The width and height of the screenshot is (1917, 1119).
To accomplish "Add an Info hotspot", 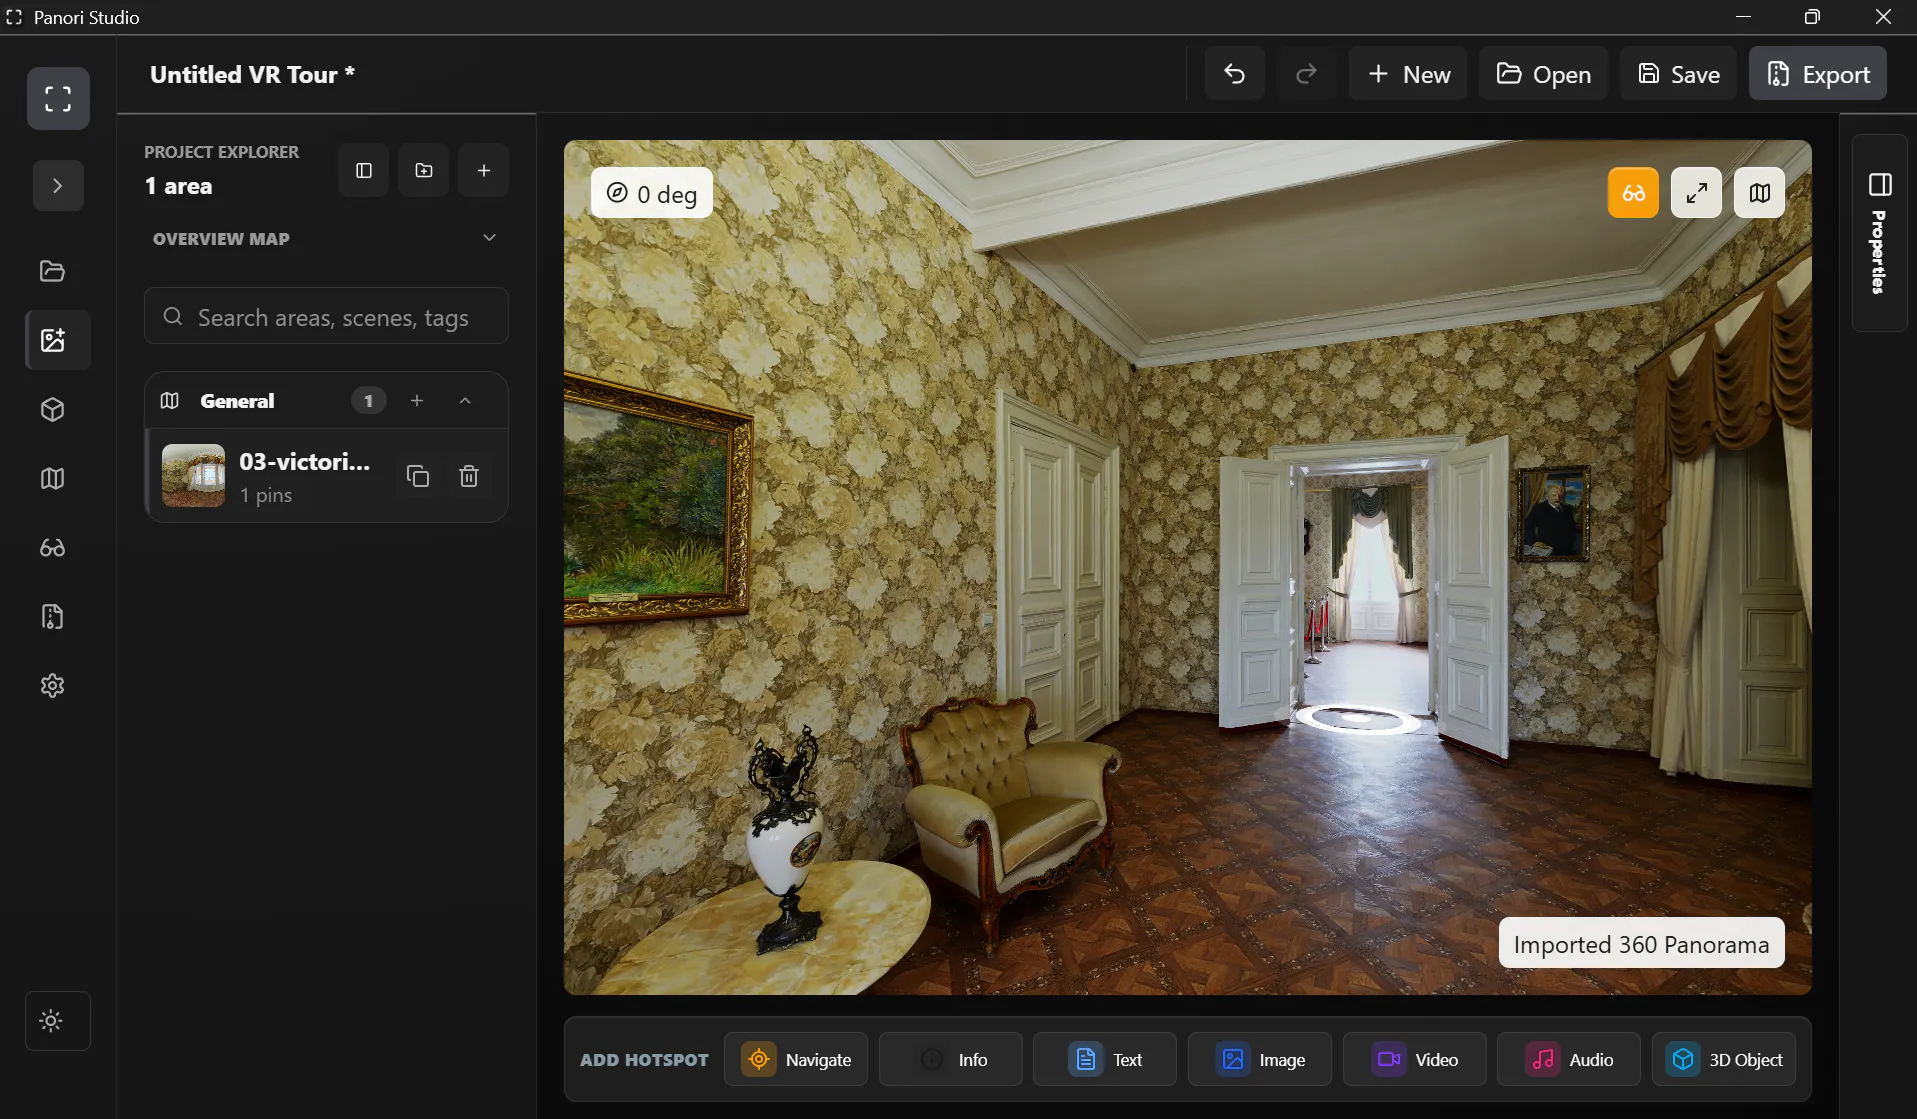I will point(951,1059).
